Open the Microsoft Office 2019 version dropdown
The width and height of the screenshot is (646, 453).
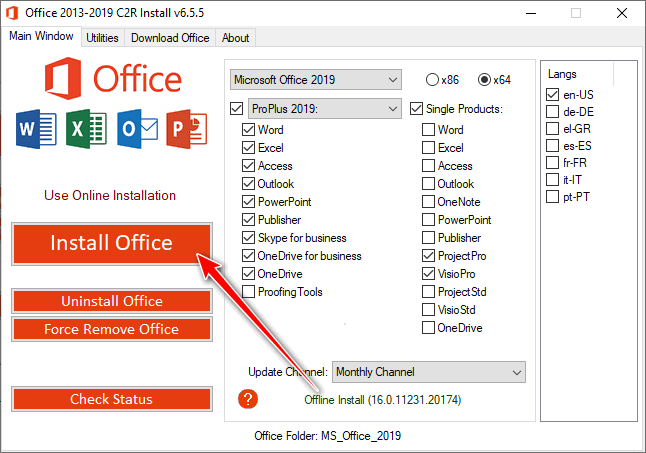tap(314, 79)
